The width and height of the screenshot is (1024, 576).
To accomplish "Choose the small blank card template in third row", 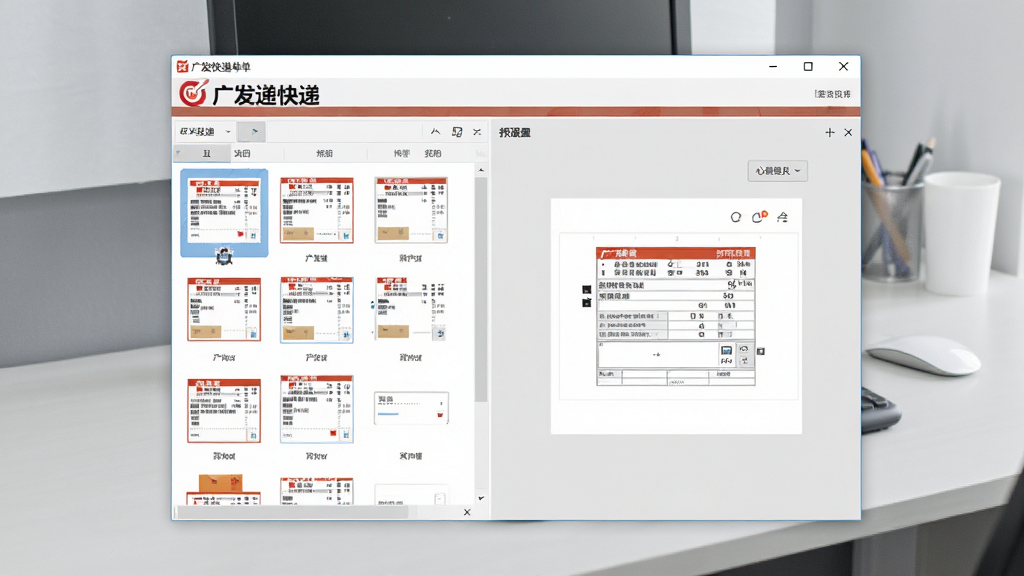I will (411, 408).
